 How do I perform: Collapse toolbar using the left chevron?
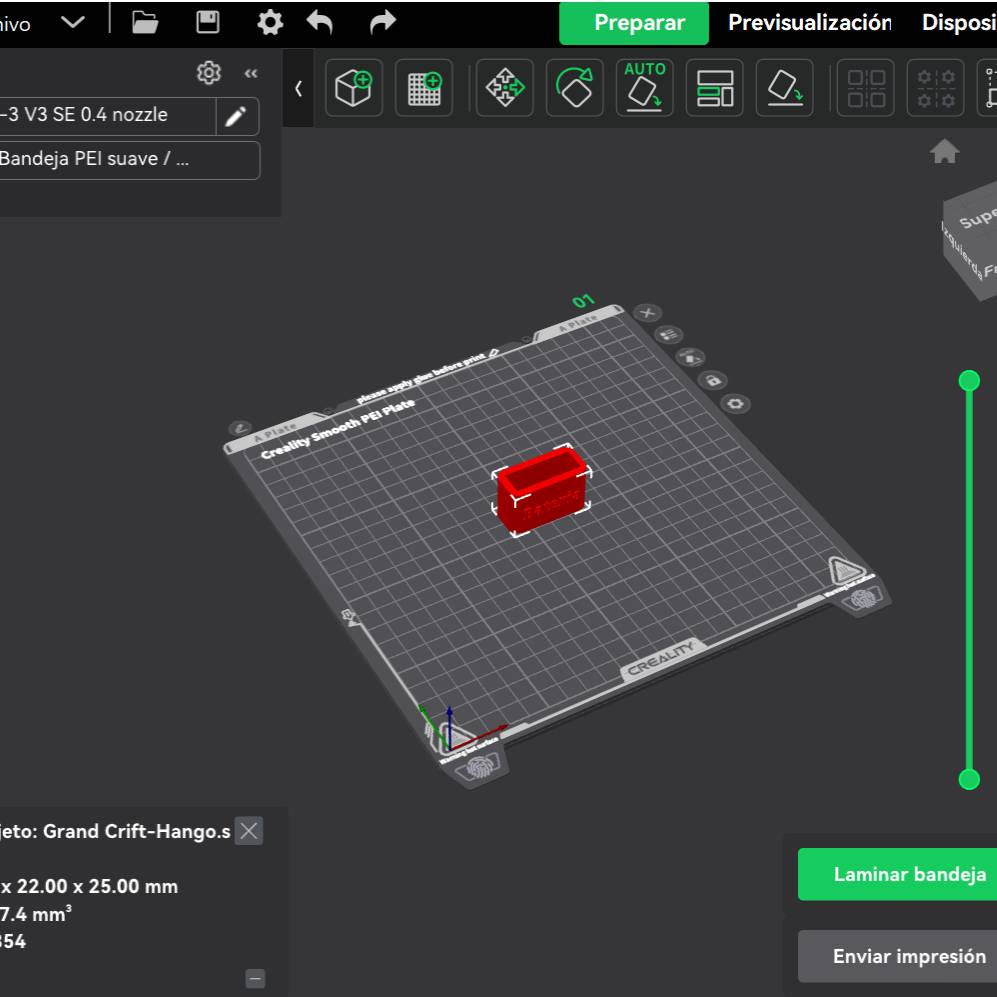pyautogui.click(x=298, y=88)
